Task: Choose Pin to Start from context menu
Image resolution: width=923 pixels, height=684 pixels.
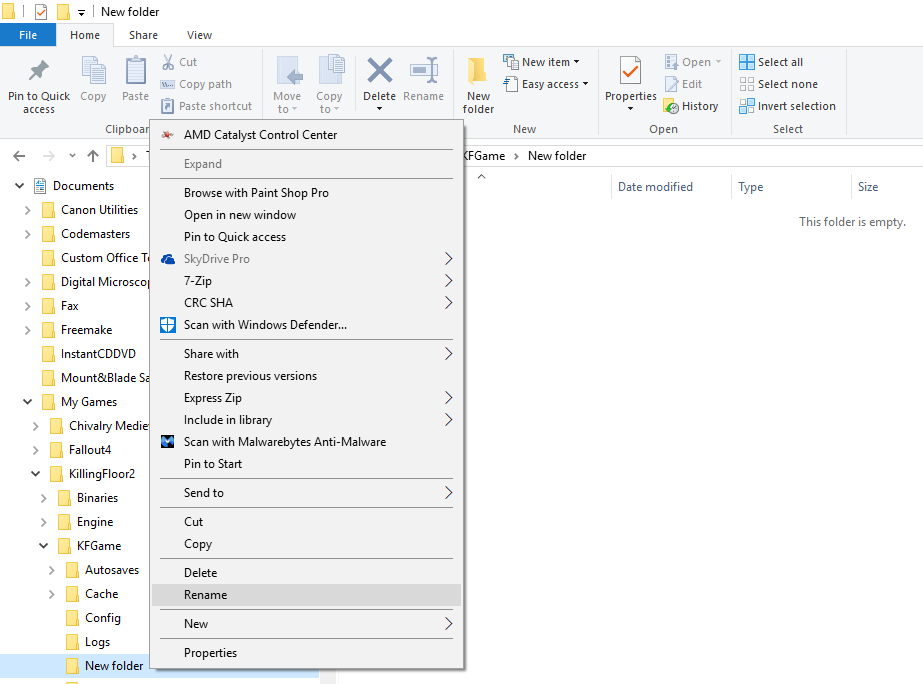Action: [306, 464]
